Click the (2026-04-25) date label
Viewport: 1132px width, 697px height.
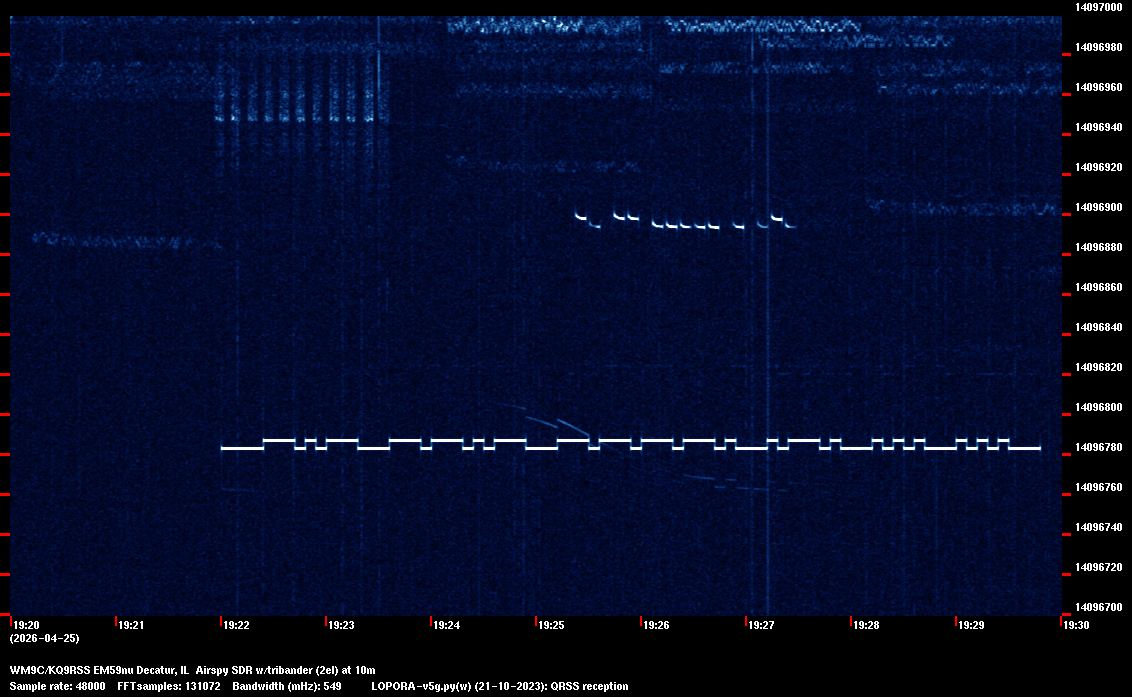coord(44,638)
